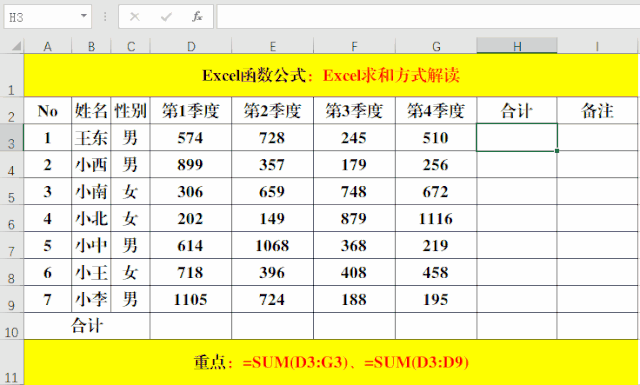Click the Enter checkmark icon in formula bar
The width and height of the screenshot is (640, 385).
166,17
